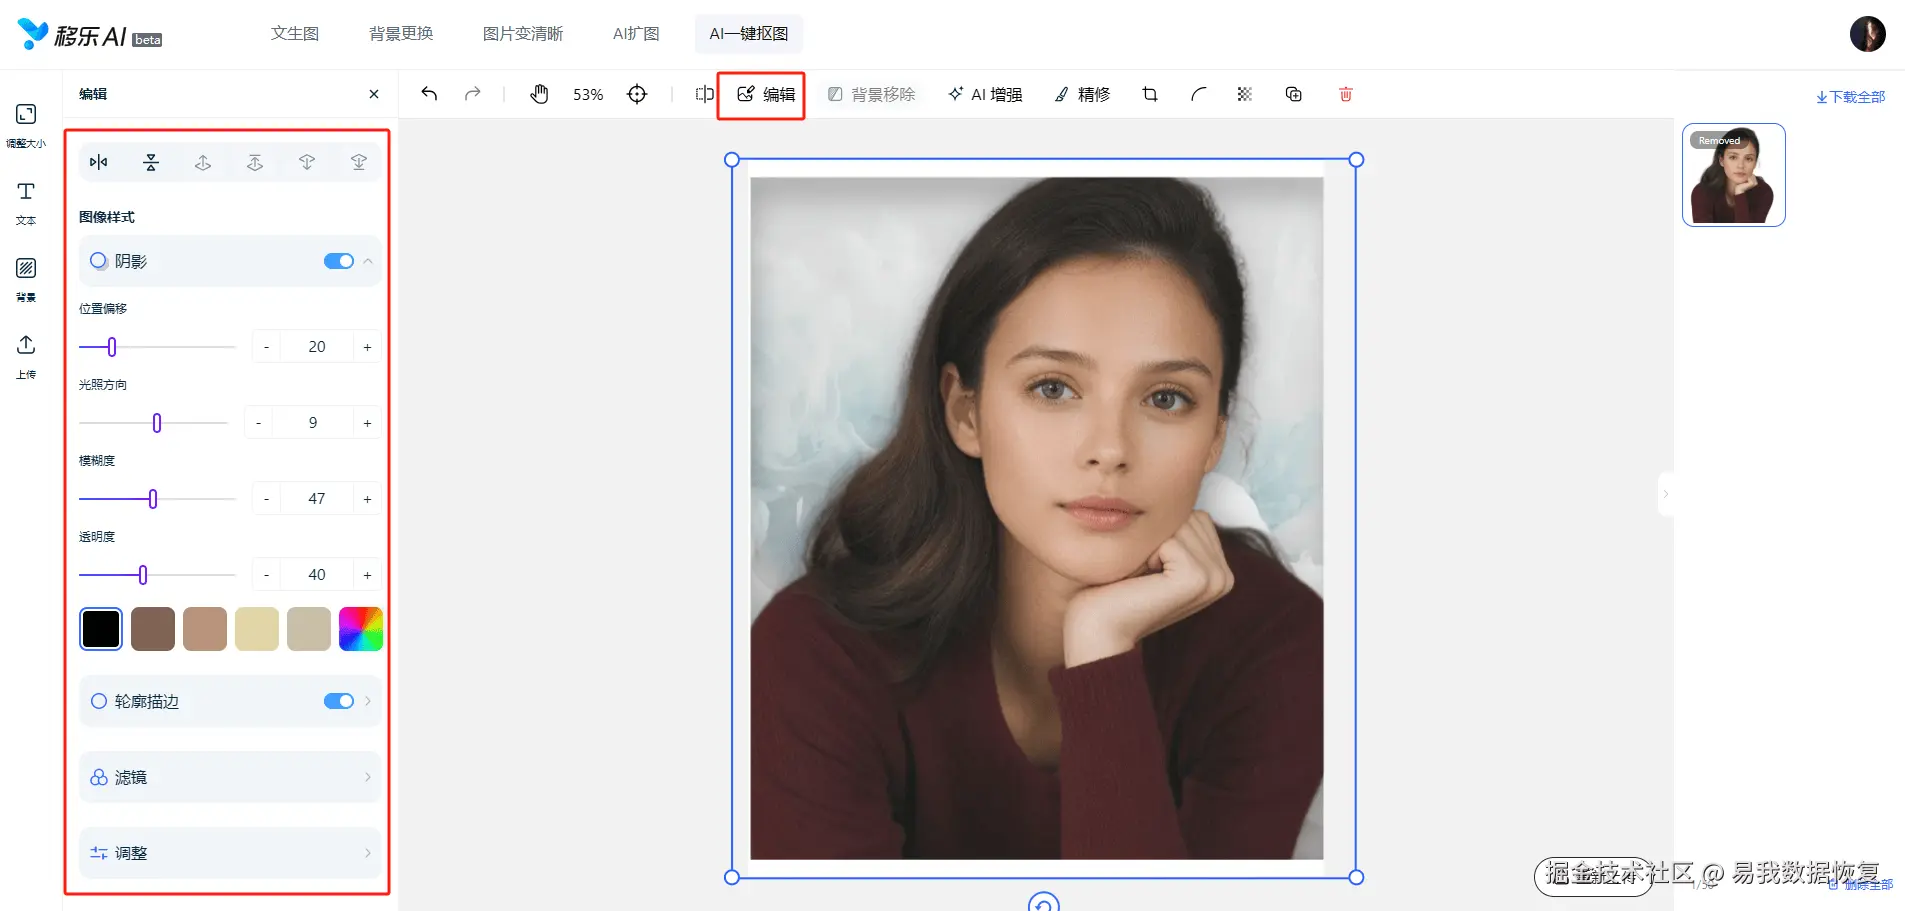Select the hand pan tool
The image size is (1905, 911).
[540, 94]
